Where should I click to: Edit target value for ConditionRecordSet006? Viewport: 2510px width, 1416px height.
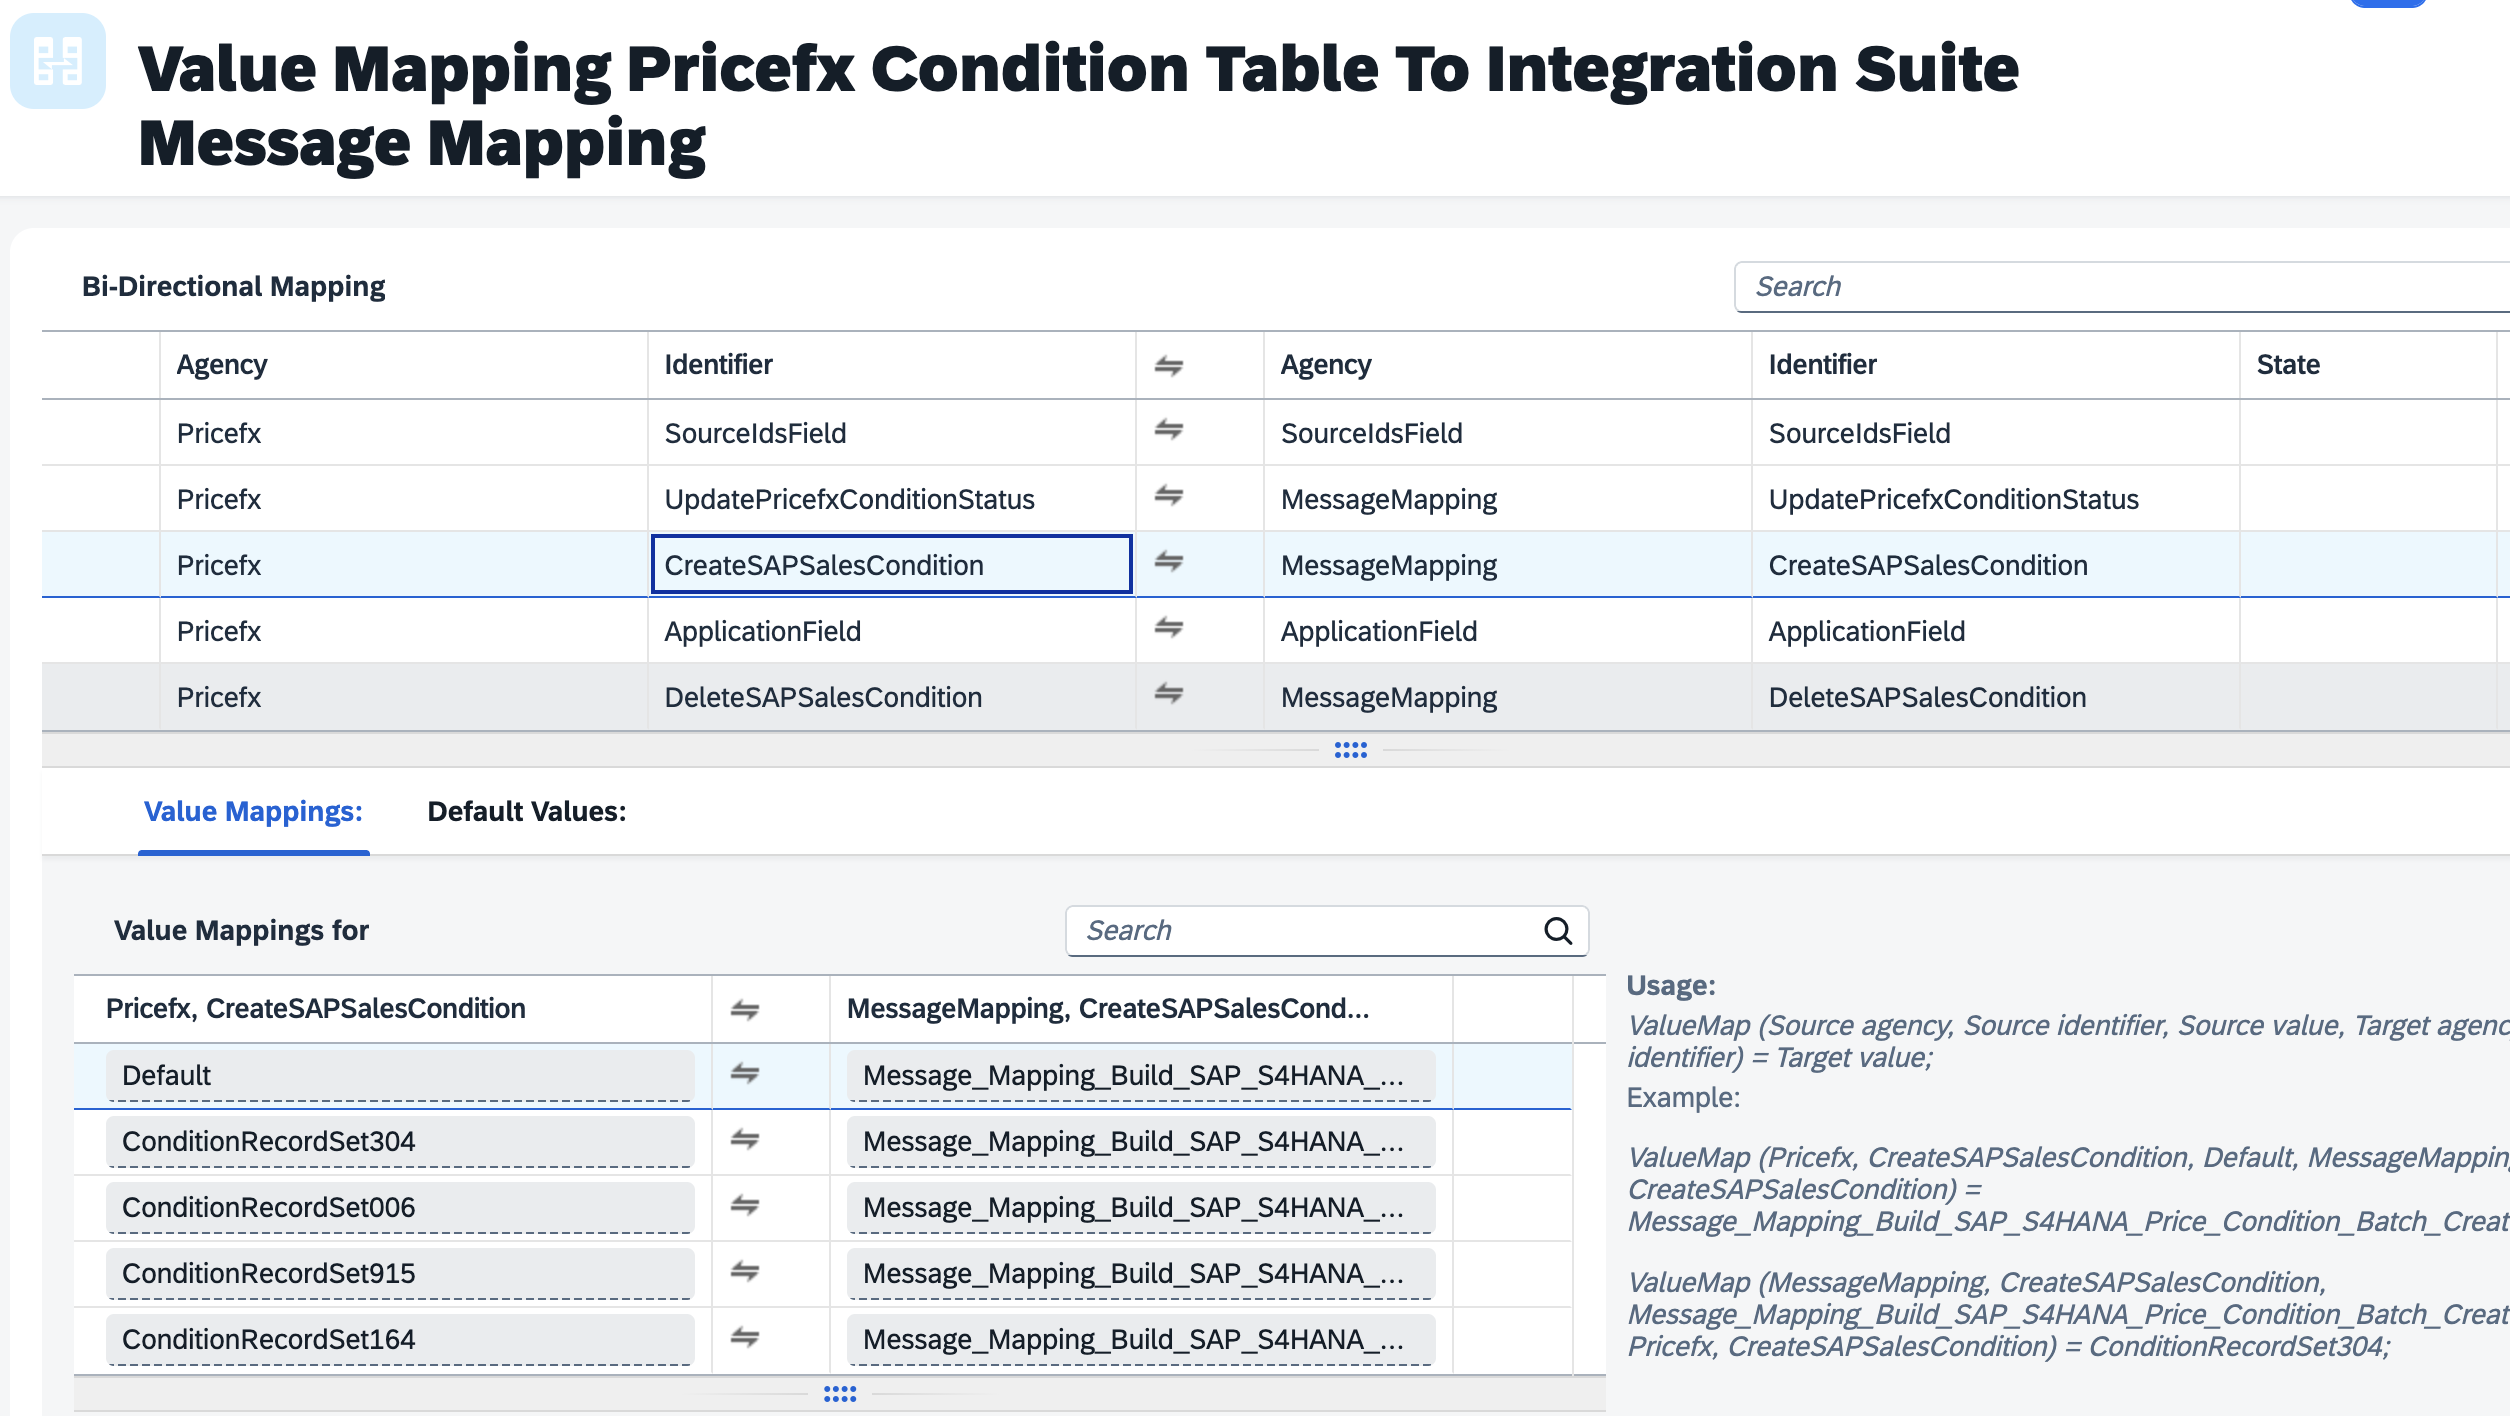pyautogui.click(x=1140, y=1207)
